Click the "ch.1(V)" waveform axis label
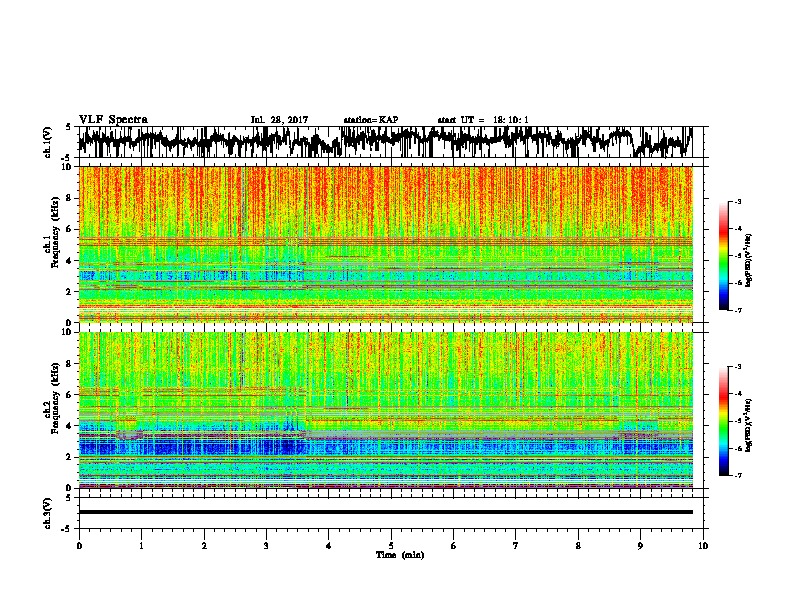 48,142
